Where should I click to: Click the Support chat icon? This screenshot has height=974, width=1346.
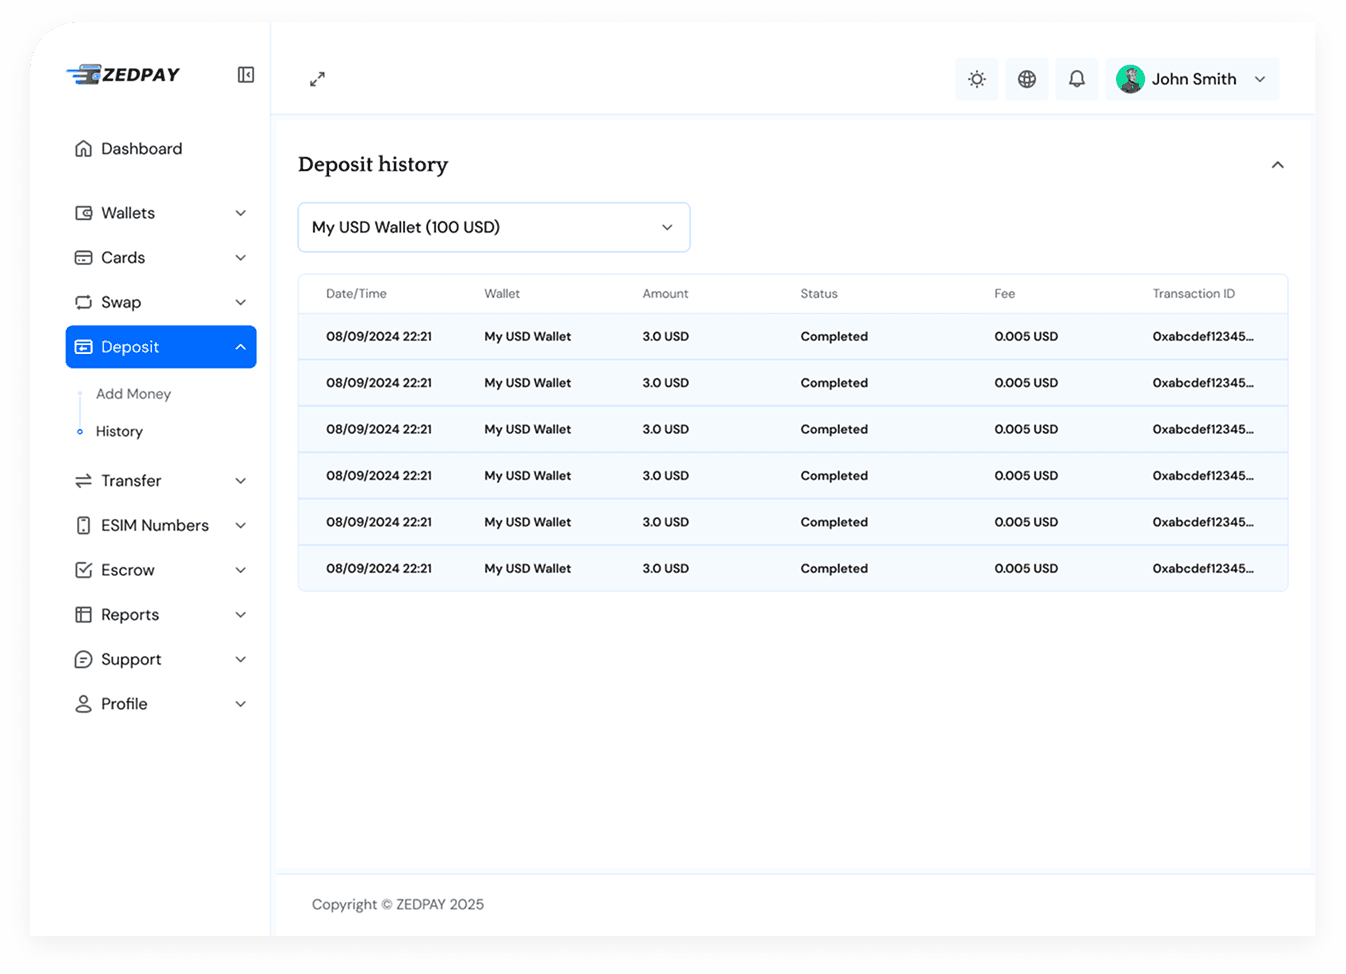[x=84, y=660]
